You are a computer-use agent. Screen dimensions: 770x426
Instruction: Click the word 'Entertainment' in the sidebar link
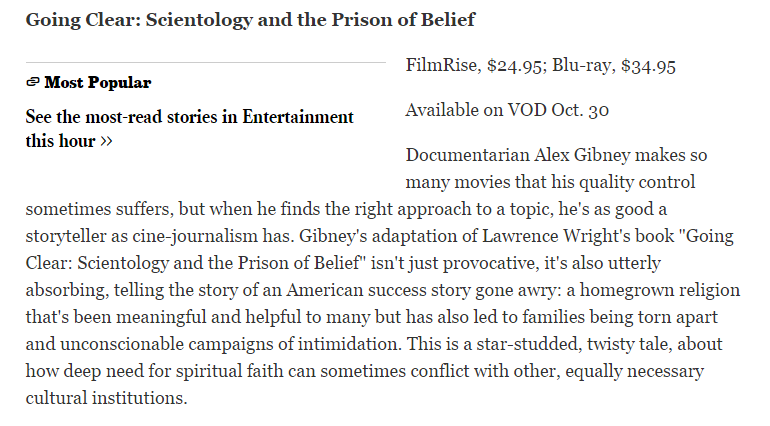click(x=298, y=117)
